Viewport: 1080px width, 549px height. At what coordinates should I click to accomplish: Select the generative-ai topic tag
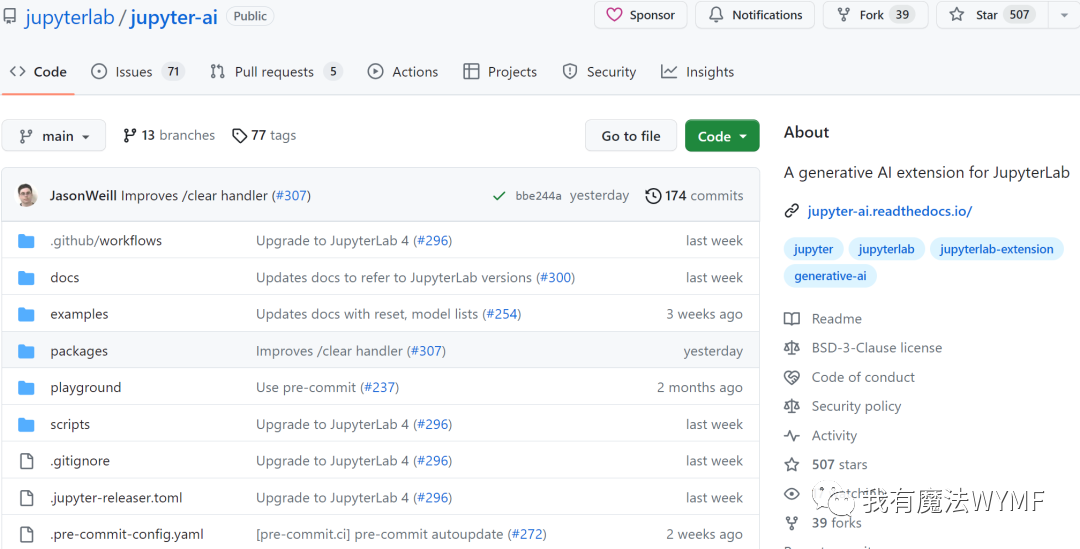pos(830,276)
